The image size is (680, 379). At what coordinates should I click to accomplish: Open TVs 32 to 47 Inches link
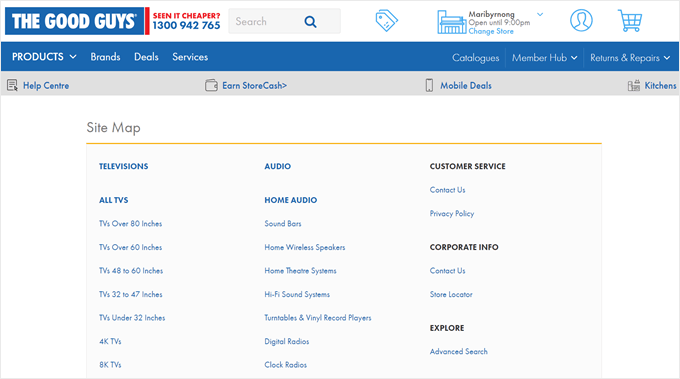click(131, 294)
